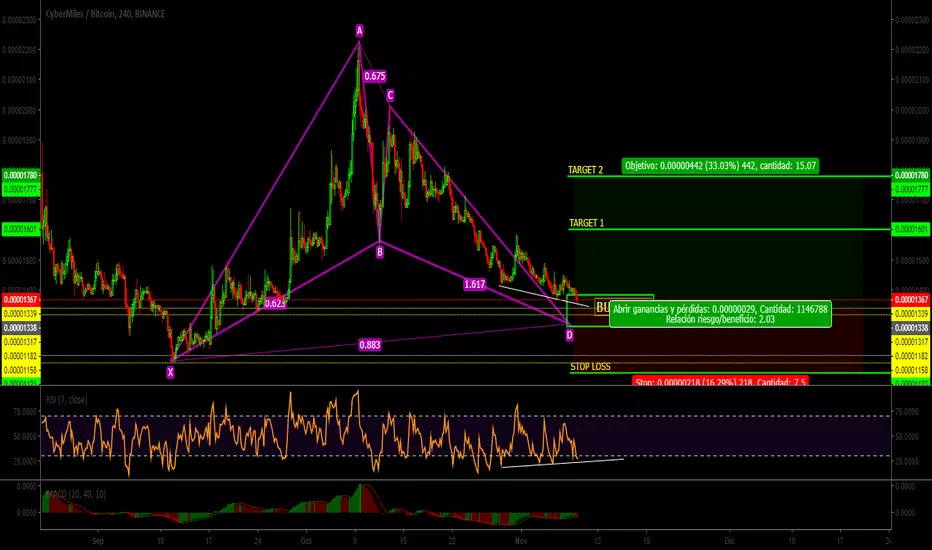Screen dimensions: 932x550
Task: Click the 0.00002000 level on right price scale
Action: pos(911,111)
